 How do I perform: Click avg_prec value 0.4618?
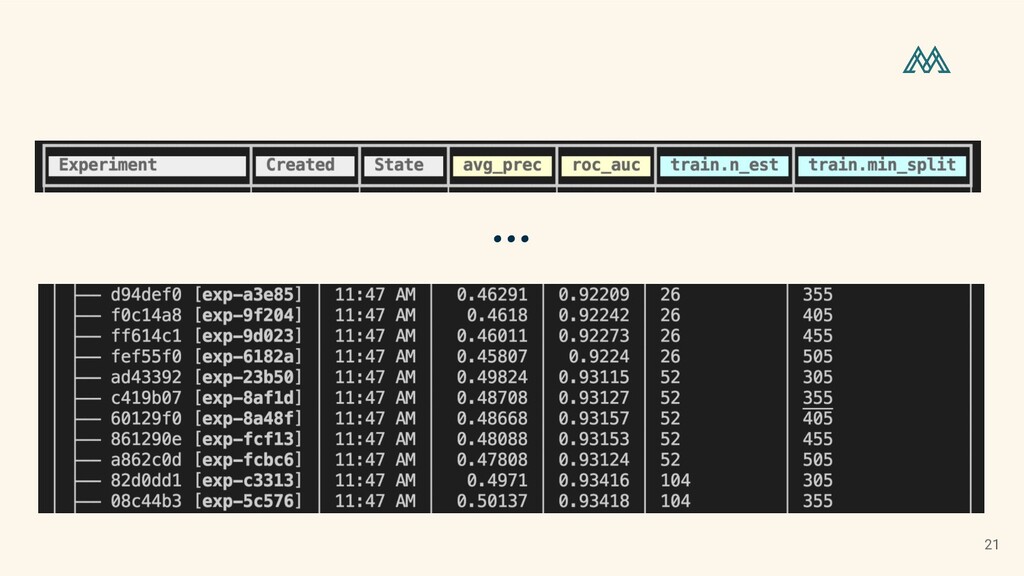pos(497,315)
